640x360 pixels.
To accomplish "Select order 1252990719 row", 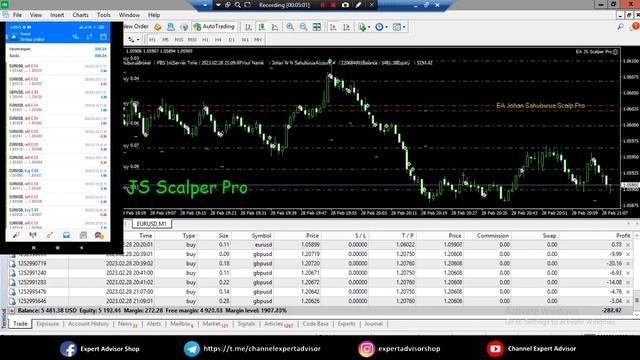I will (x=320, y=264).
